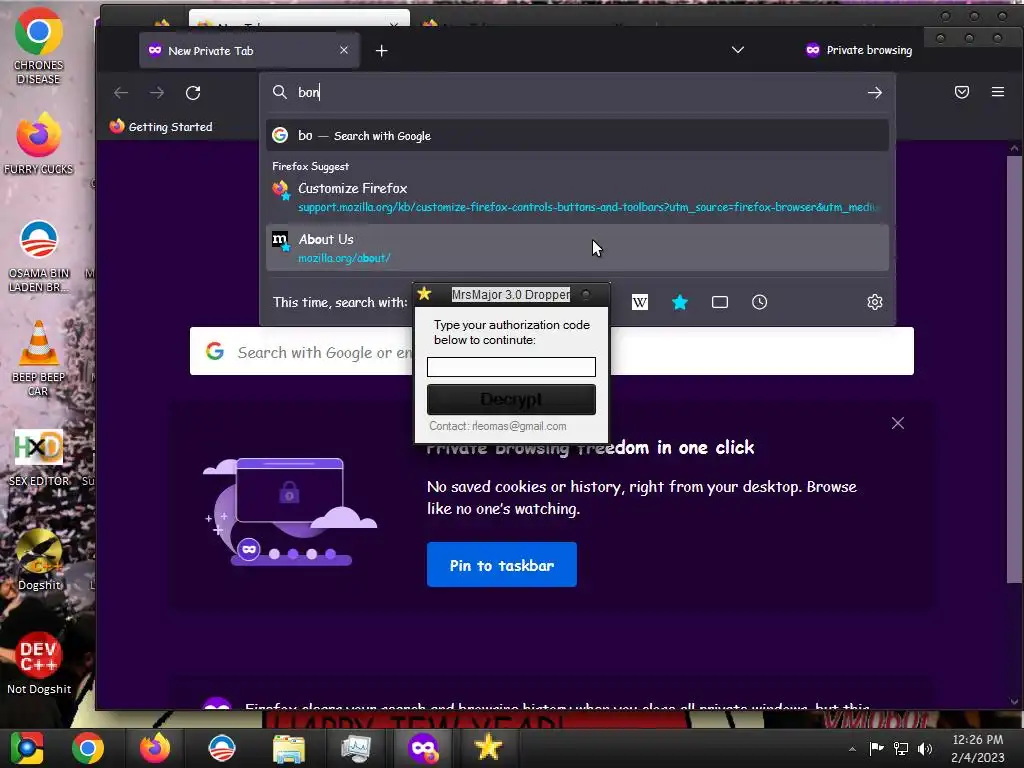Click the Private browsing indicator
Image resolution: width=1024 pixels, height=768 pixels.
859,50
